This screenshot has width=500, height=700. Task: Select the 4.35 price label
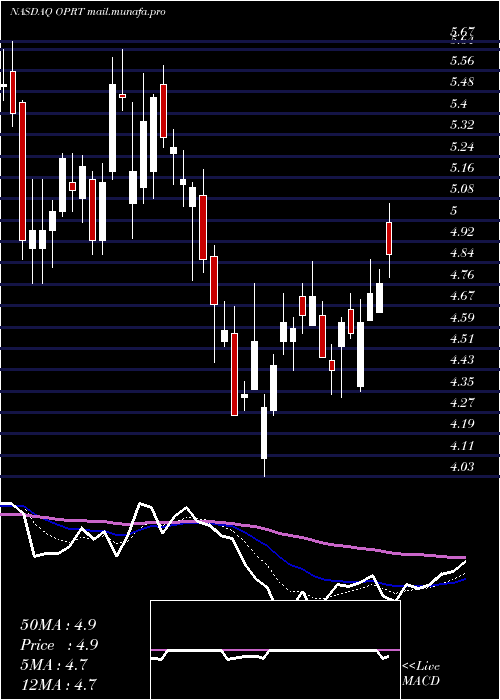(x=462, y=383)
